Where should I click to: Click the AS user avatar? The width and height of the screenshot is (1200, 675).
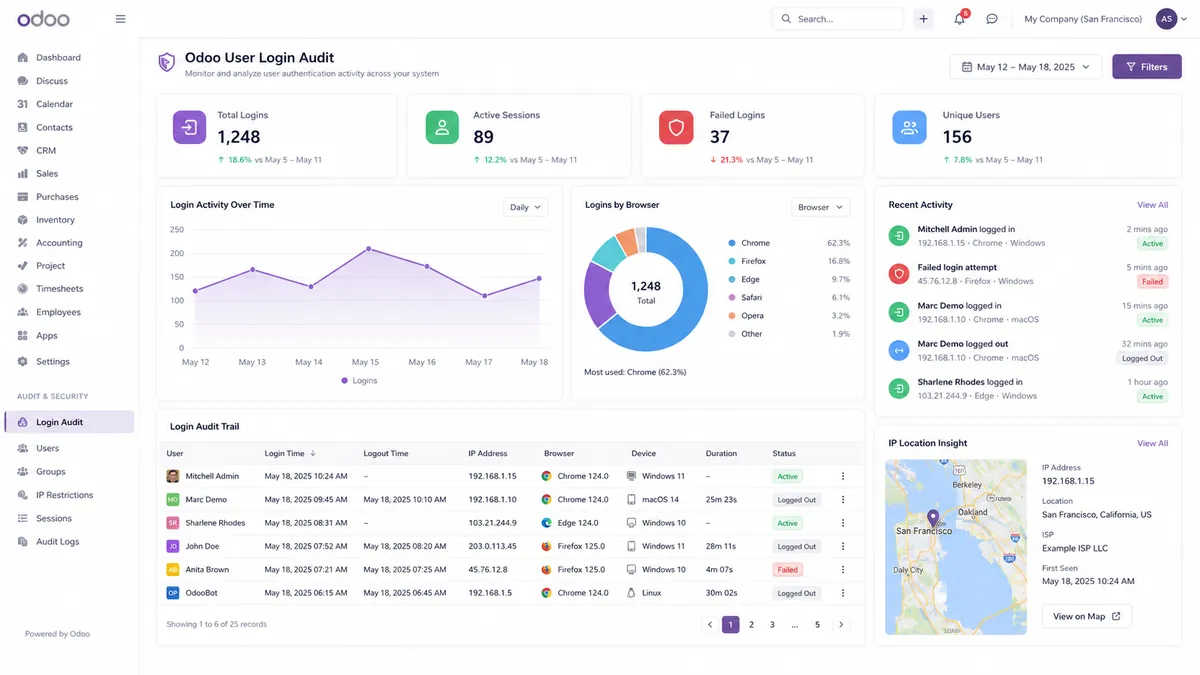(x=1166, y=19)
